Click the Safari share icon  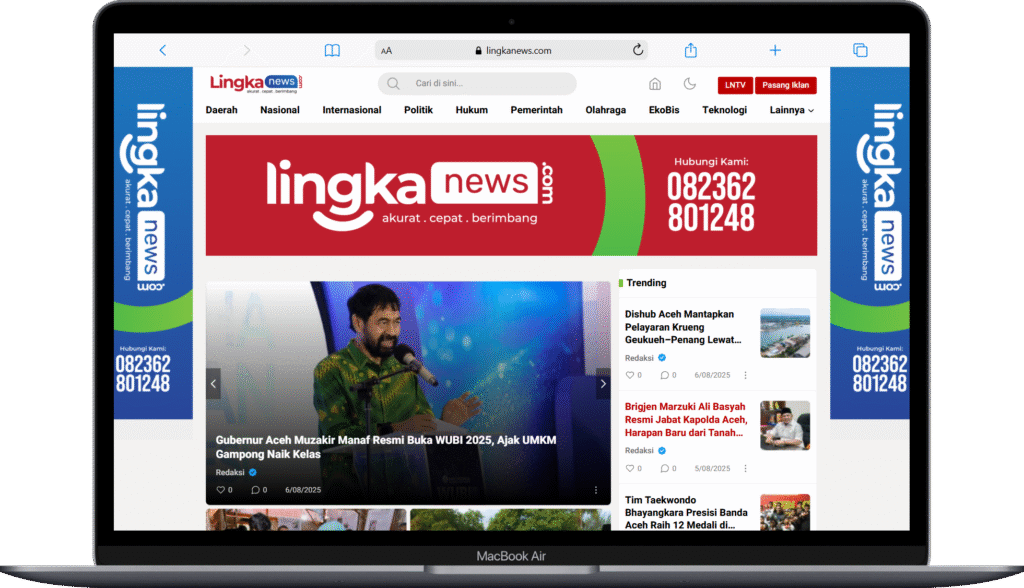click(690, 50)
